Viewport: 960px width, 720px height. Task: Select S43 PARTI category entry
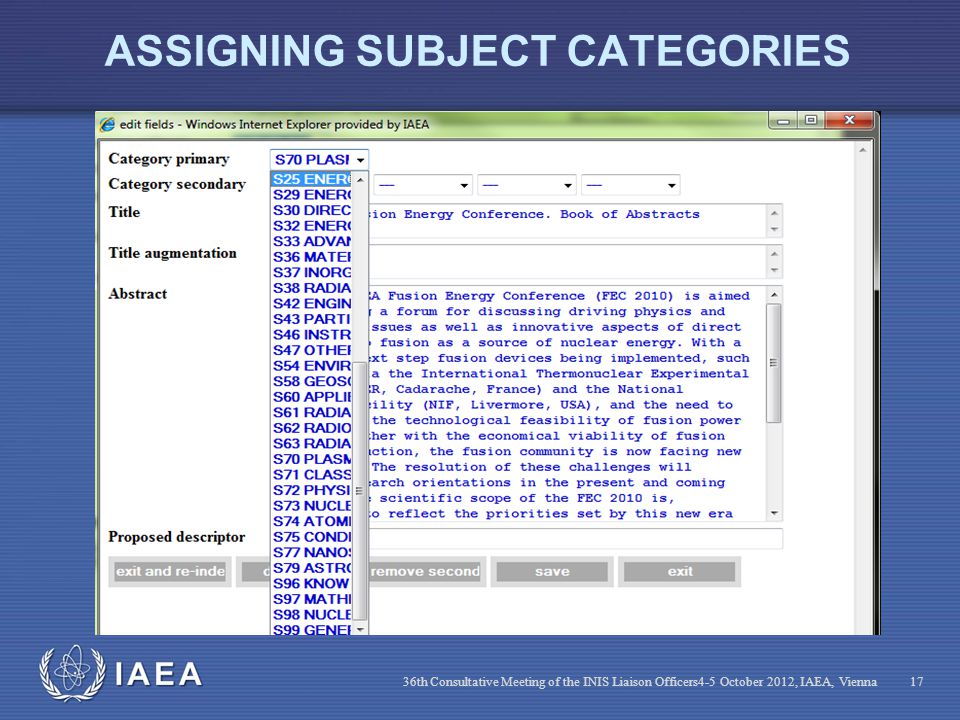[x=312, y=319]
